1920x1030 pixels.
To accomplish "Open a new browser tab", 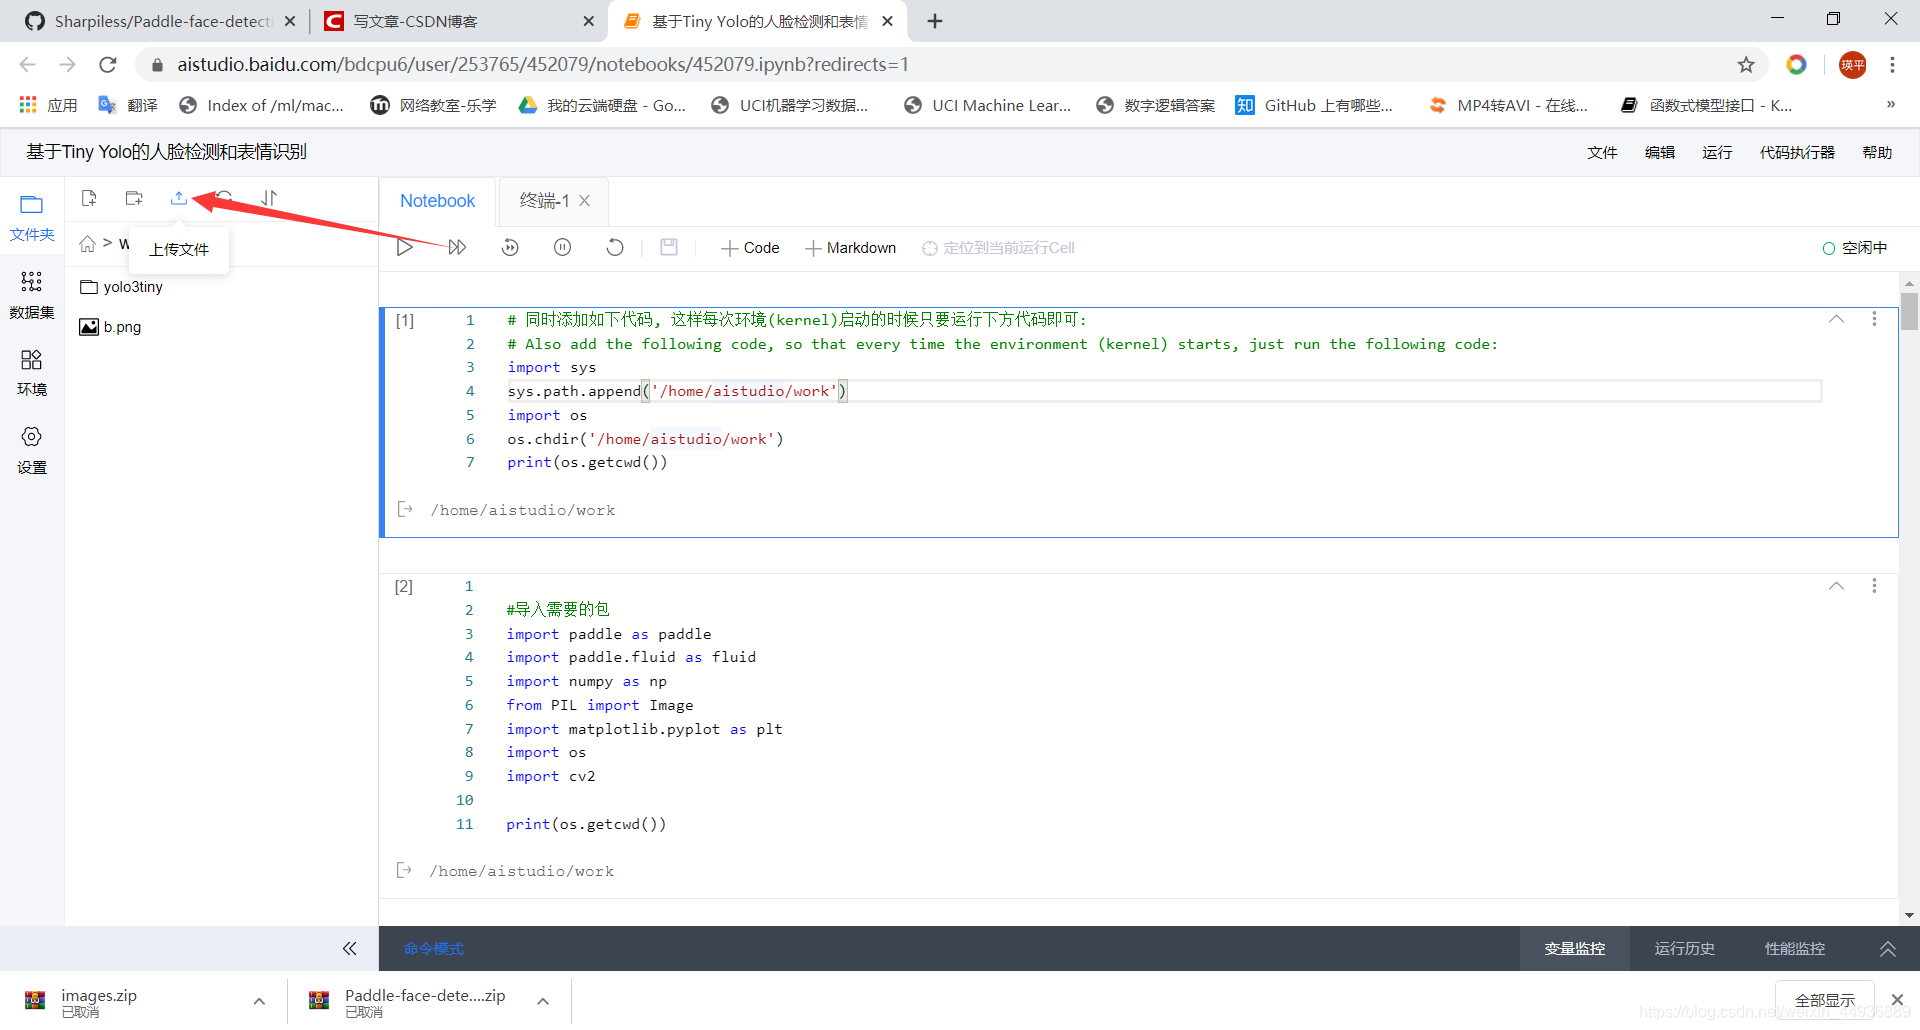I will pos(935,21).
